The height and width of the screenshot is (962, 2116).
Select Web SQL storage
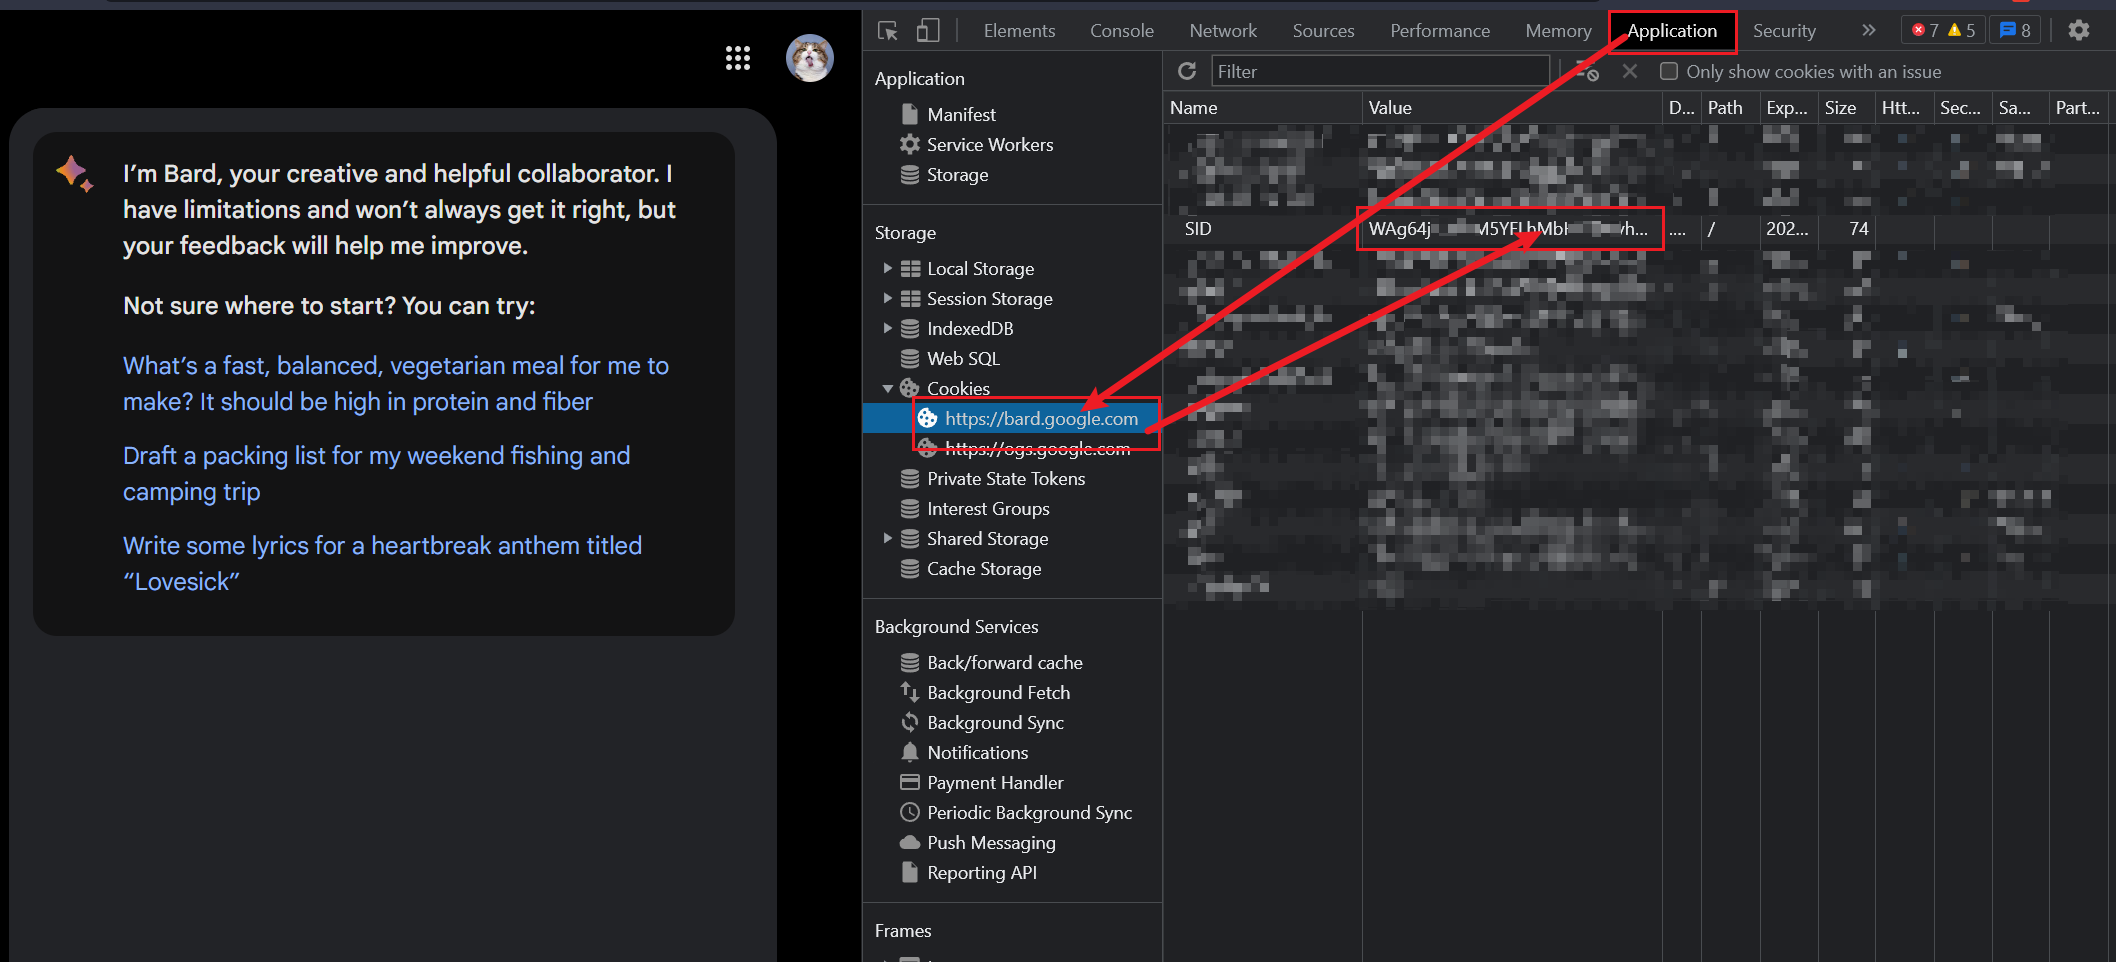(949, 358)
